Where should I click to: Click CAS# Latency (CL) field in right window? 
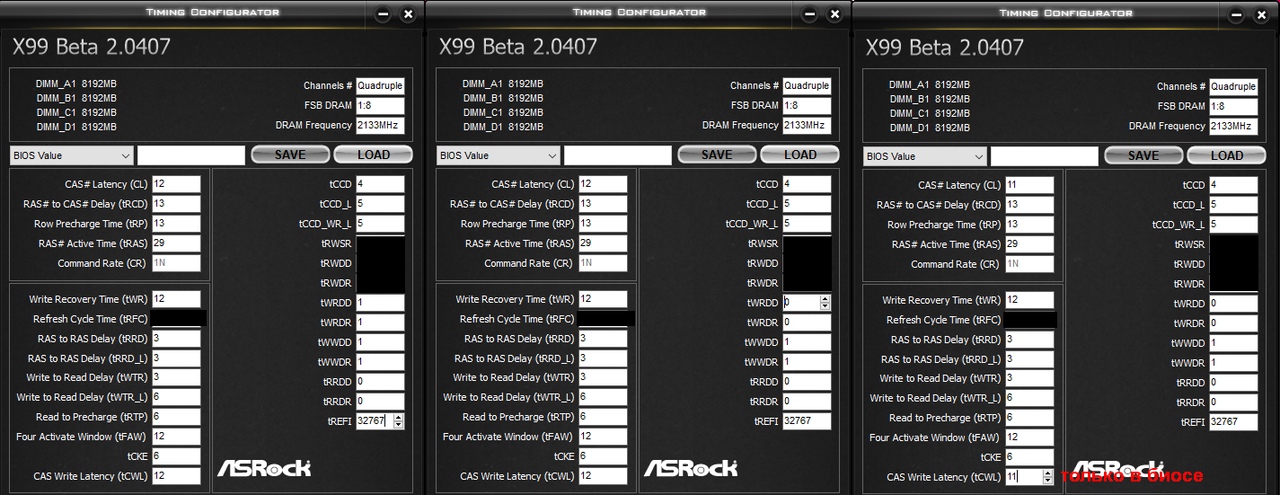[1029, 185]
